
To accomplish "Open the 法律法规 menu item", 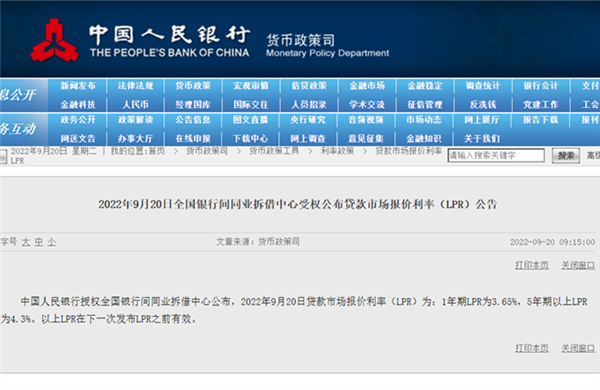I will tap(135, 86).
